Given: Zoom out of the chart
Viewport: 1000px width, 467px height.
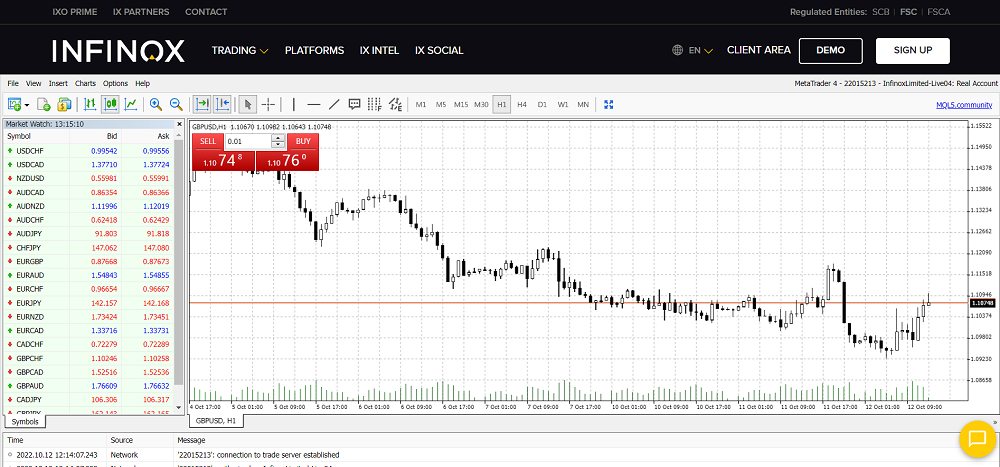Looking at the screenshot, I should (176, 104).
